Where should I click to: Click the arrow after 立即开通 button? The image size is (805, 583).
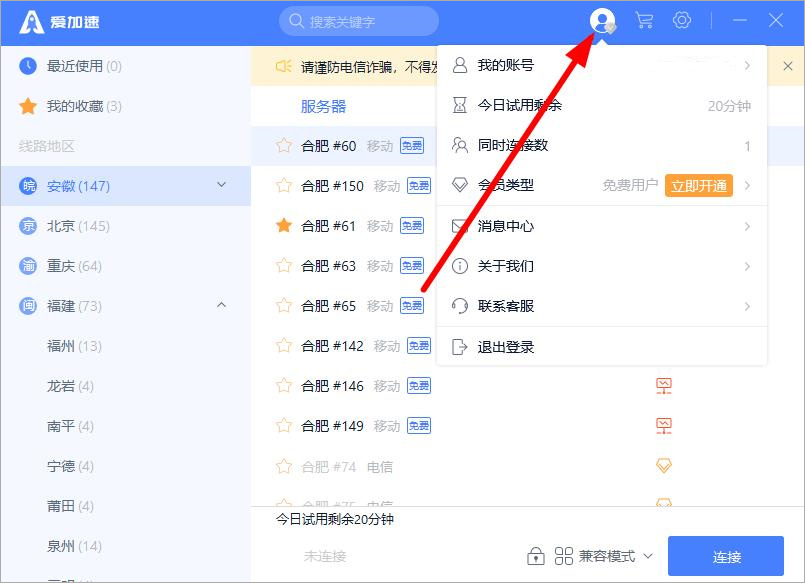coord(747,185)
